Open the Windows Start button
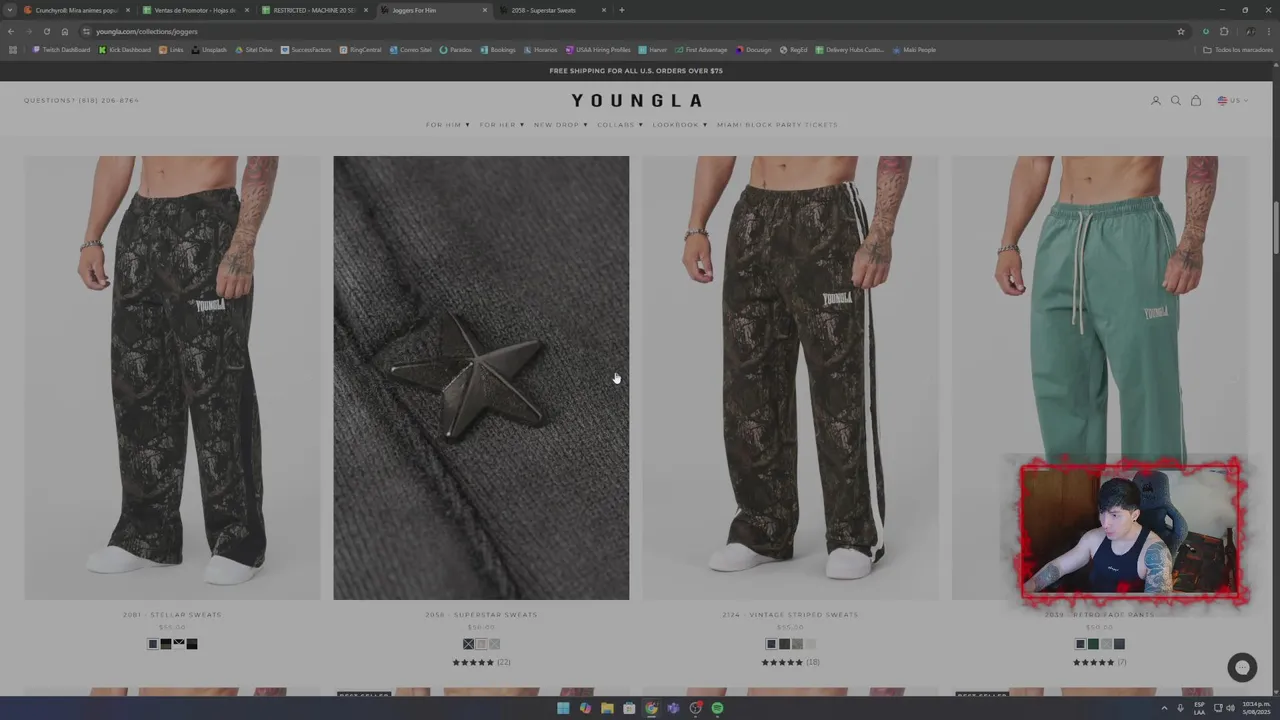Screen dimensions: 1280x720 pyautogui.click(x=563, y=708)
